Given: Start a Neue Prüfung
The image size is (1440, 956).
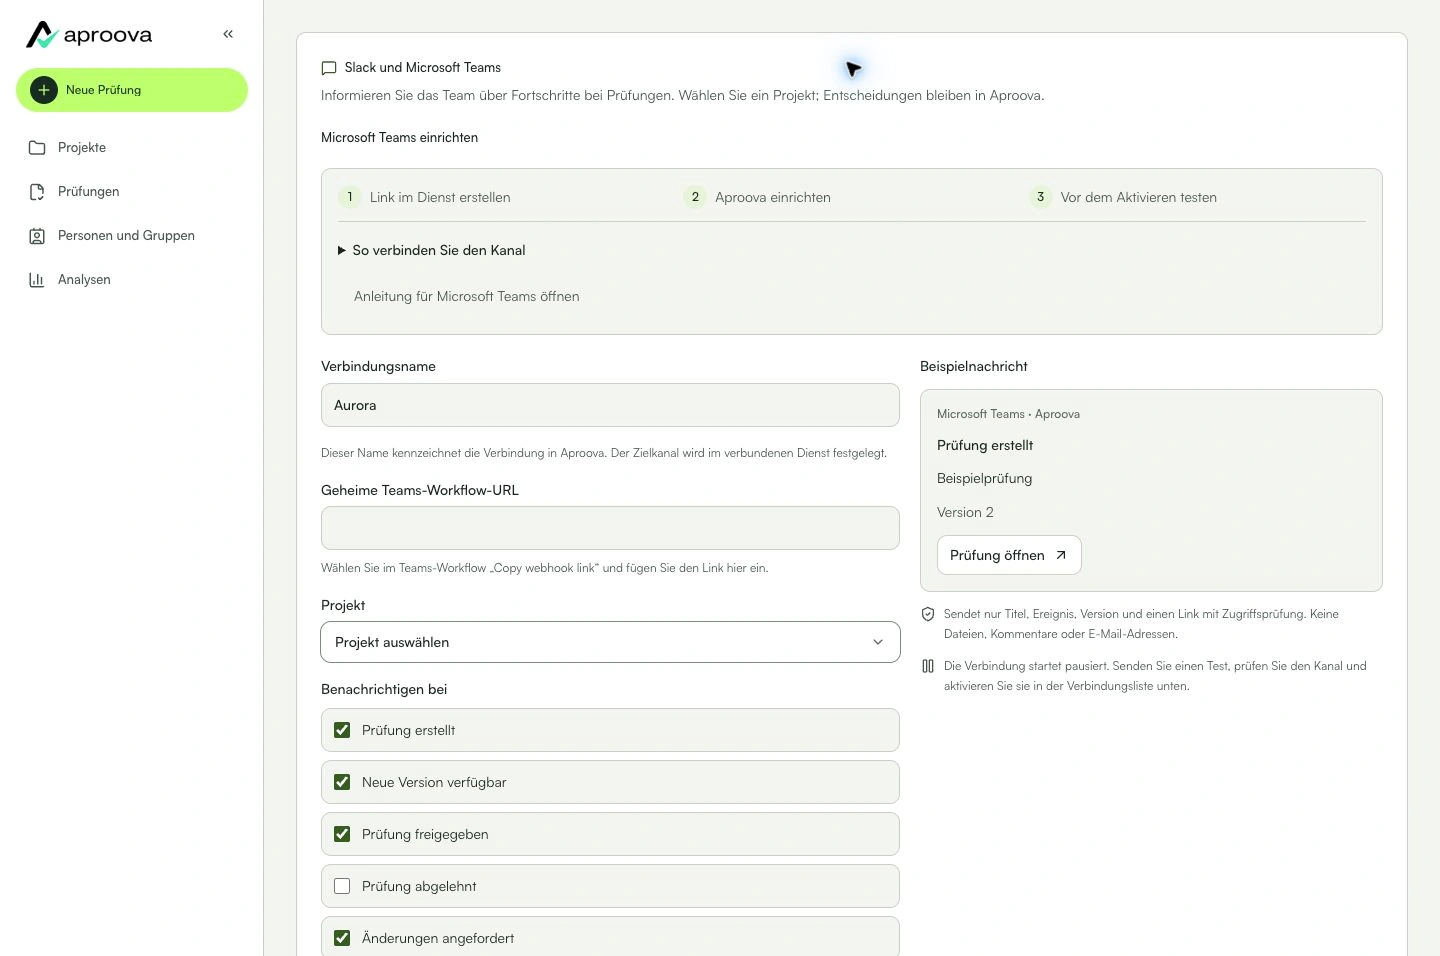Looking at the screenshot, I should click(132, 90).
